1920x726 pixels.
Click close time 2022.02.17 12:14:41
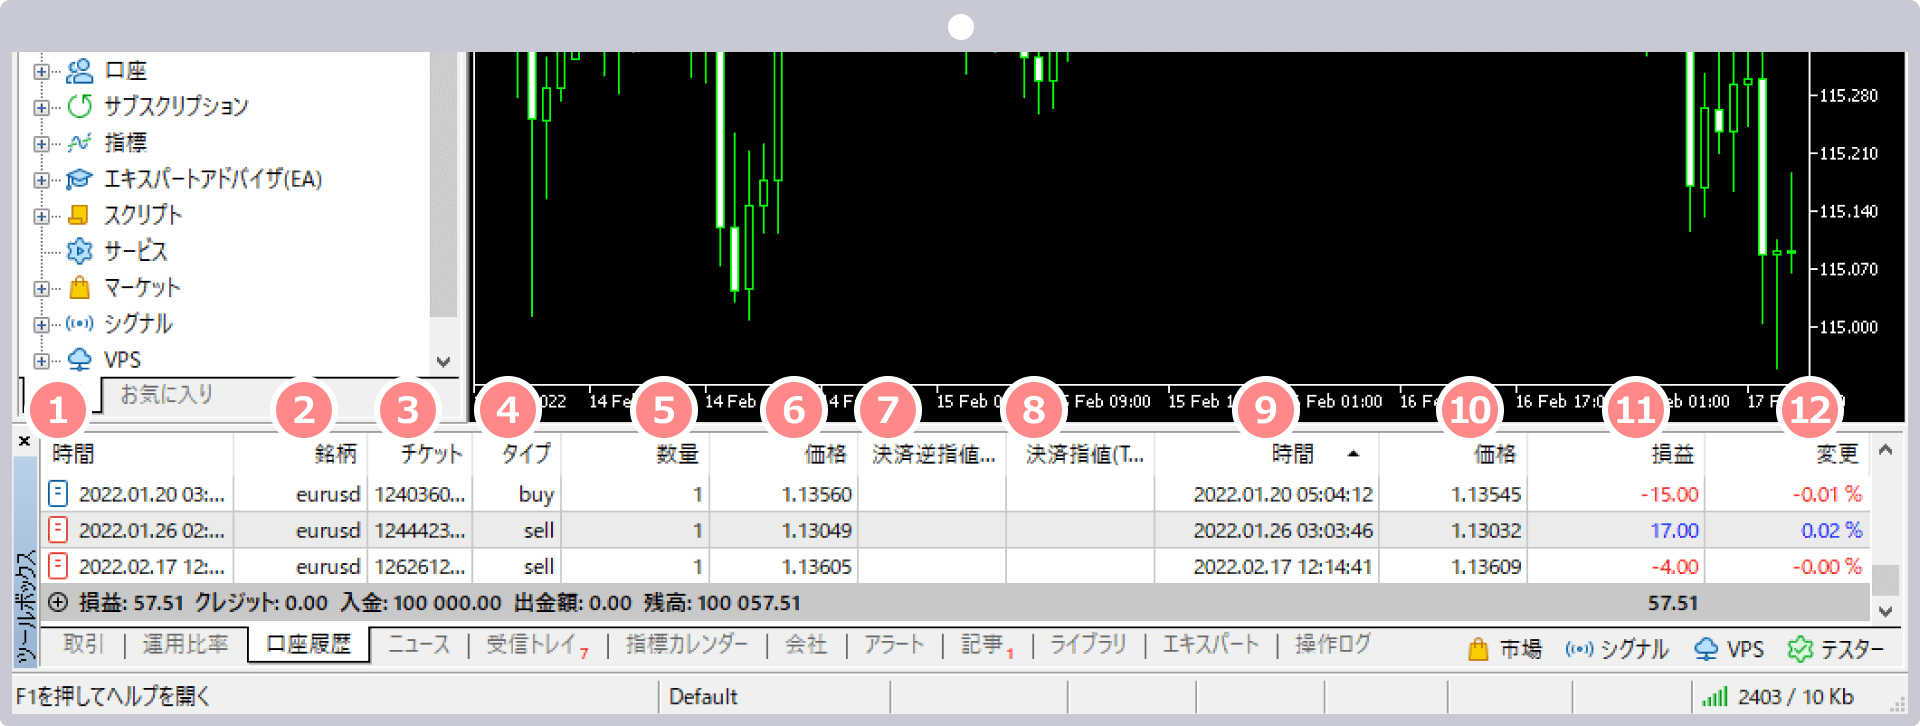pyautogui.click(x=1283, y=566)
